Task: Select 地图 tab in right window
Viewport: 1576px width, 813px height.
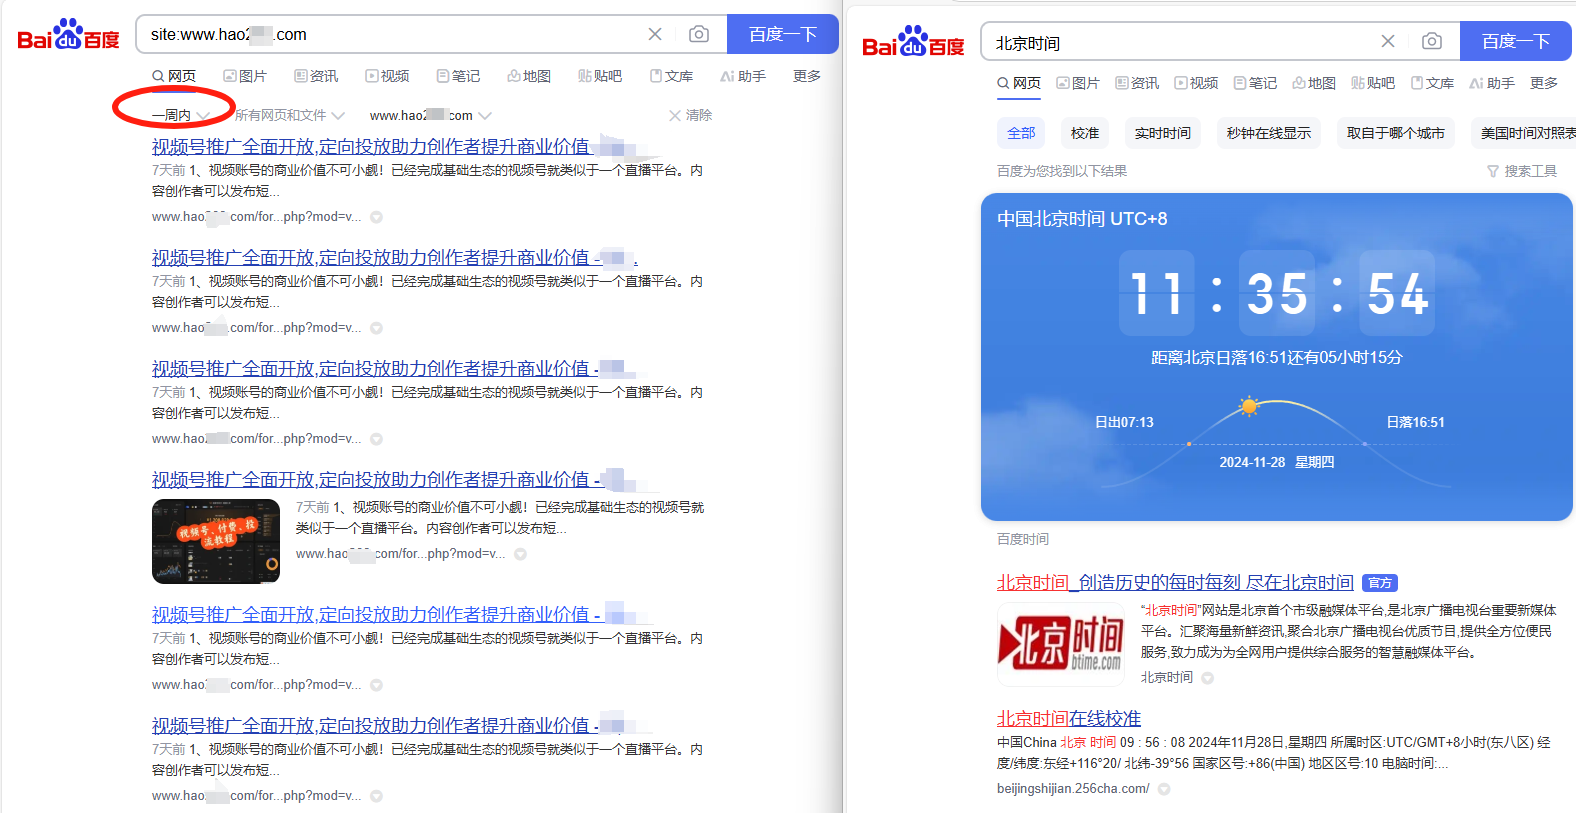Action: (1314, 83)
